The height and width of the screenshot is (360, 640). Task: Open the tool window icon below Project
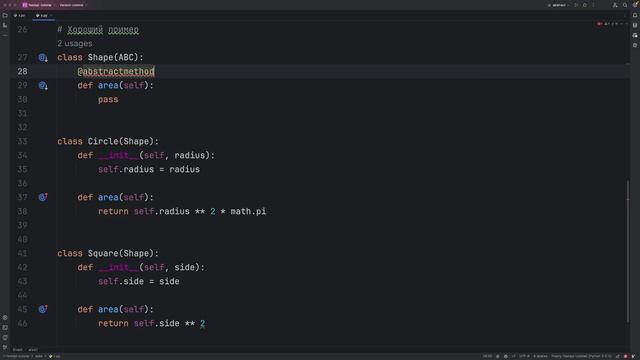[5, 25]
